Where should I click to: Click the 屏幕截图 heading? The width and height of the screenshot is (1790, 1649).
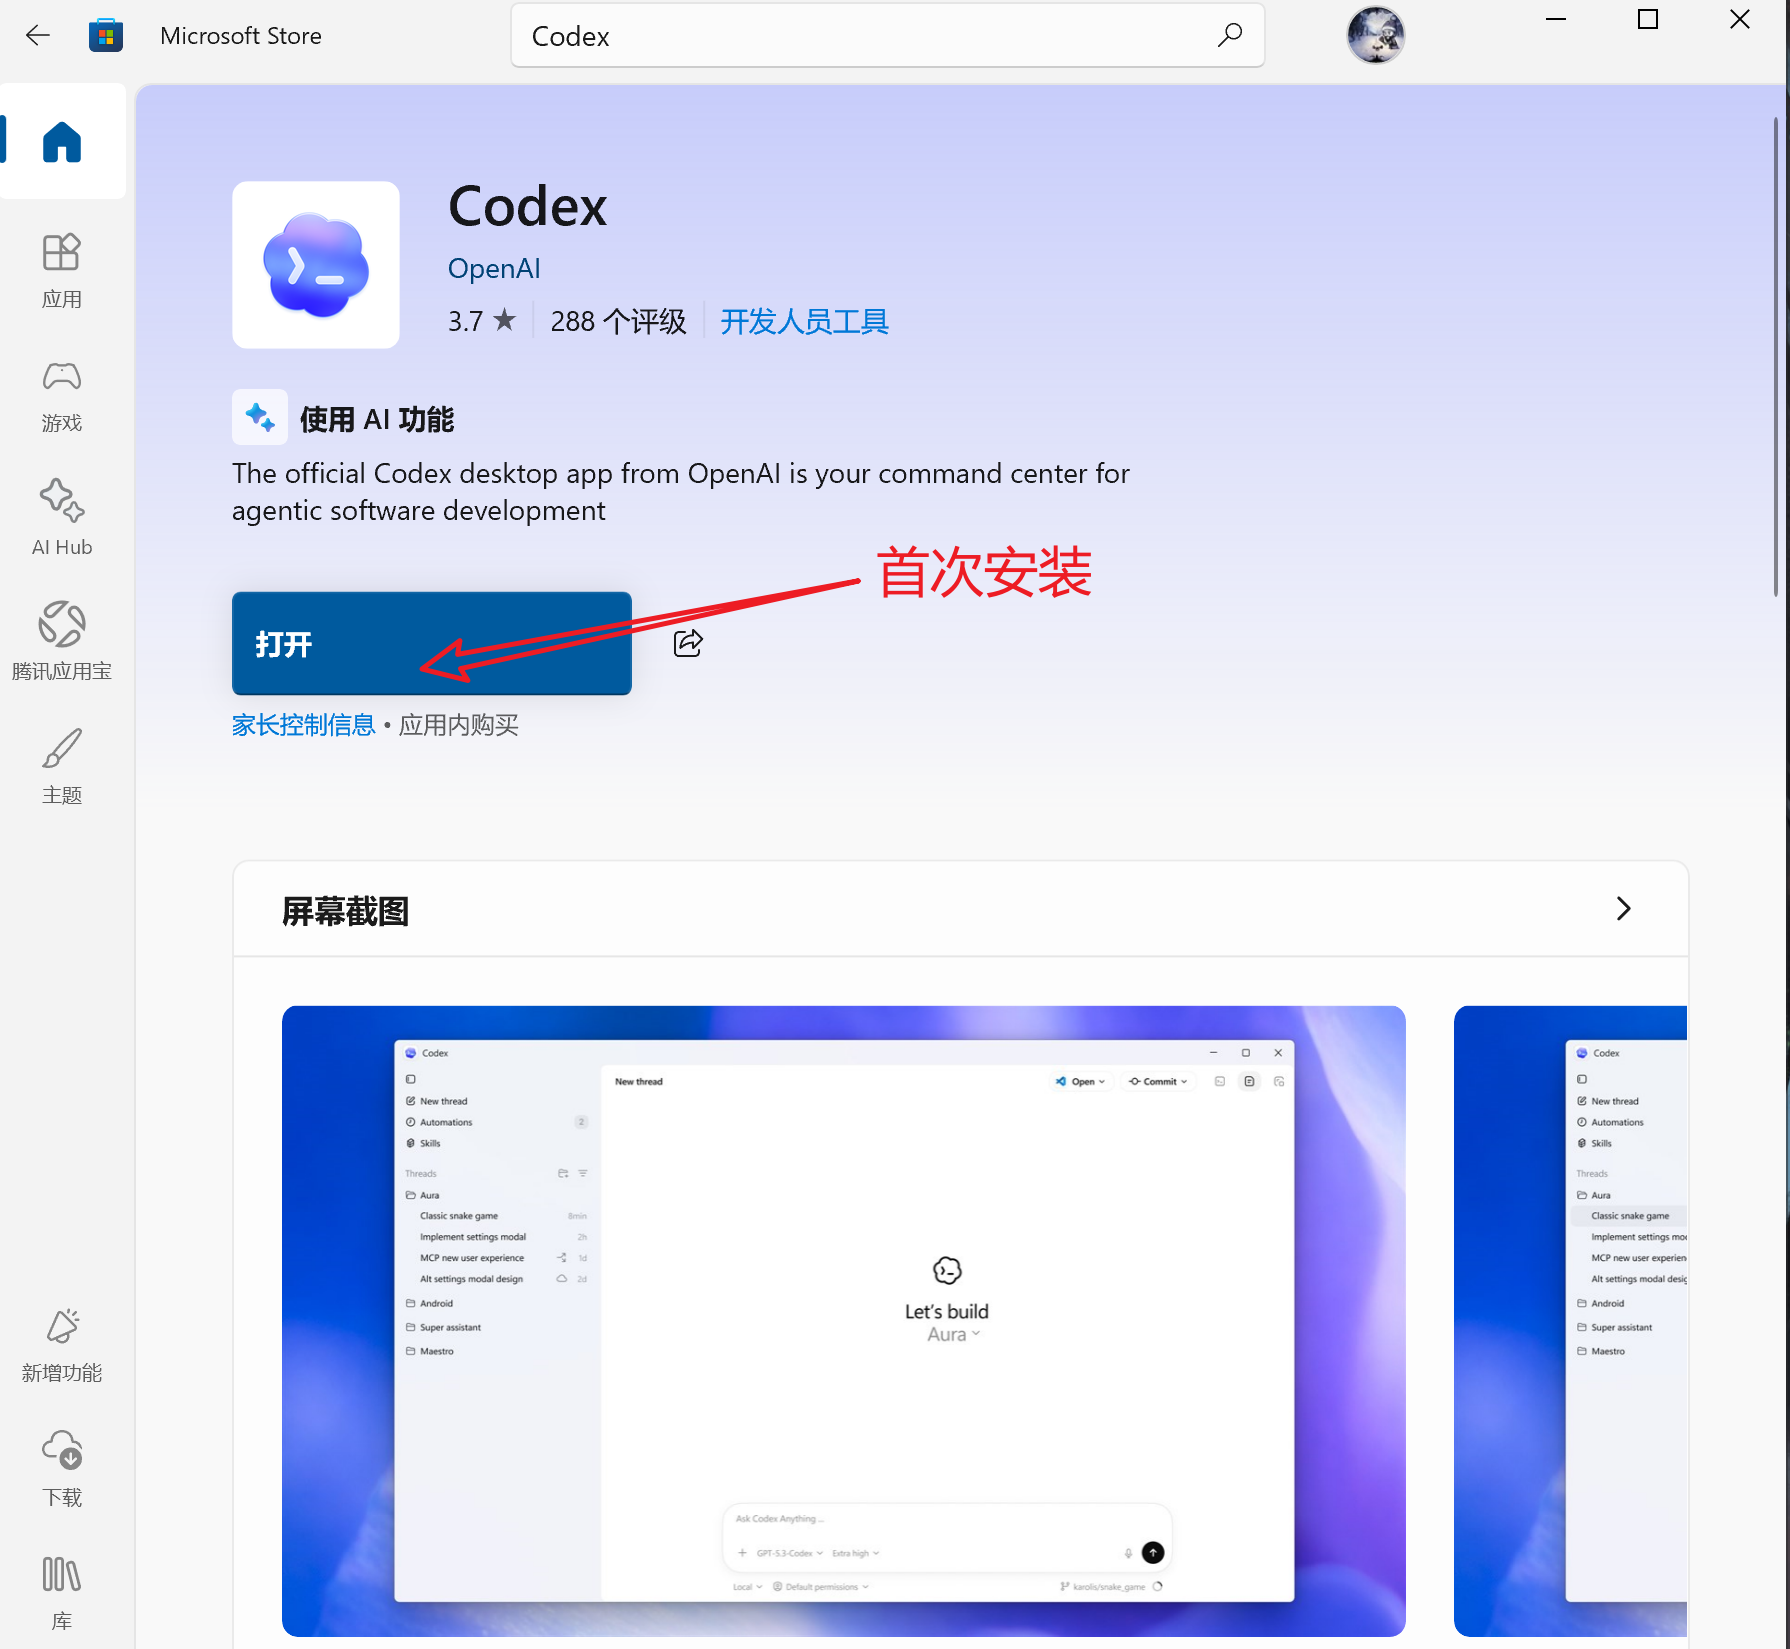point(346,911)
